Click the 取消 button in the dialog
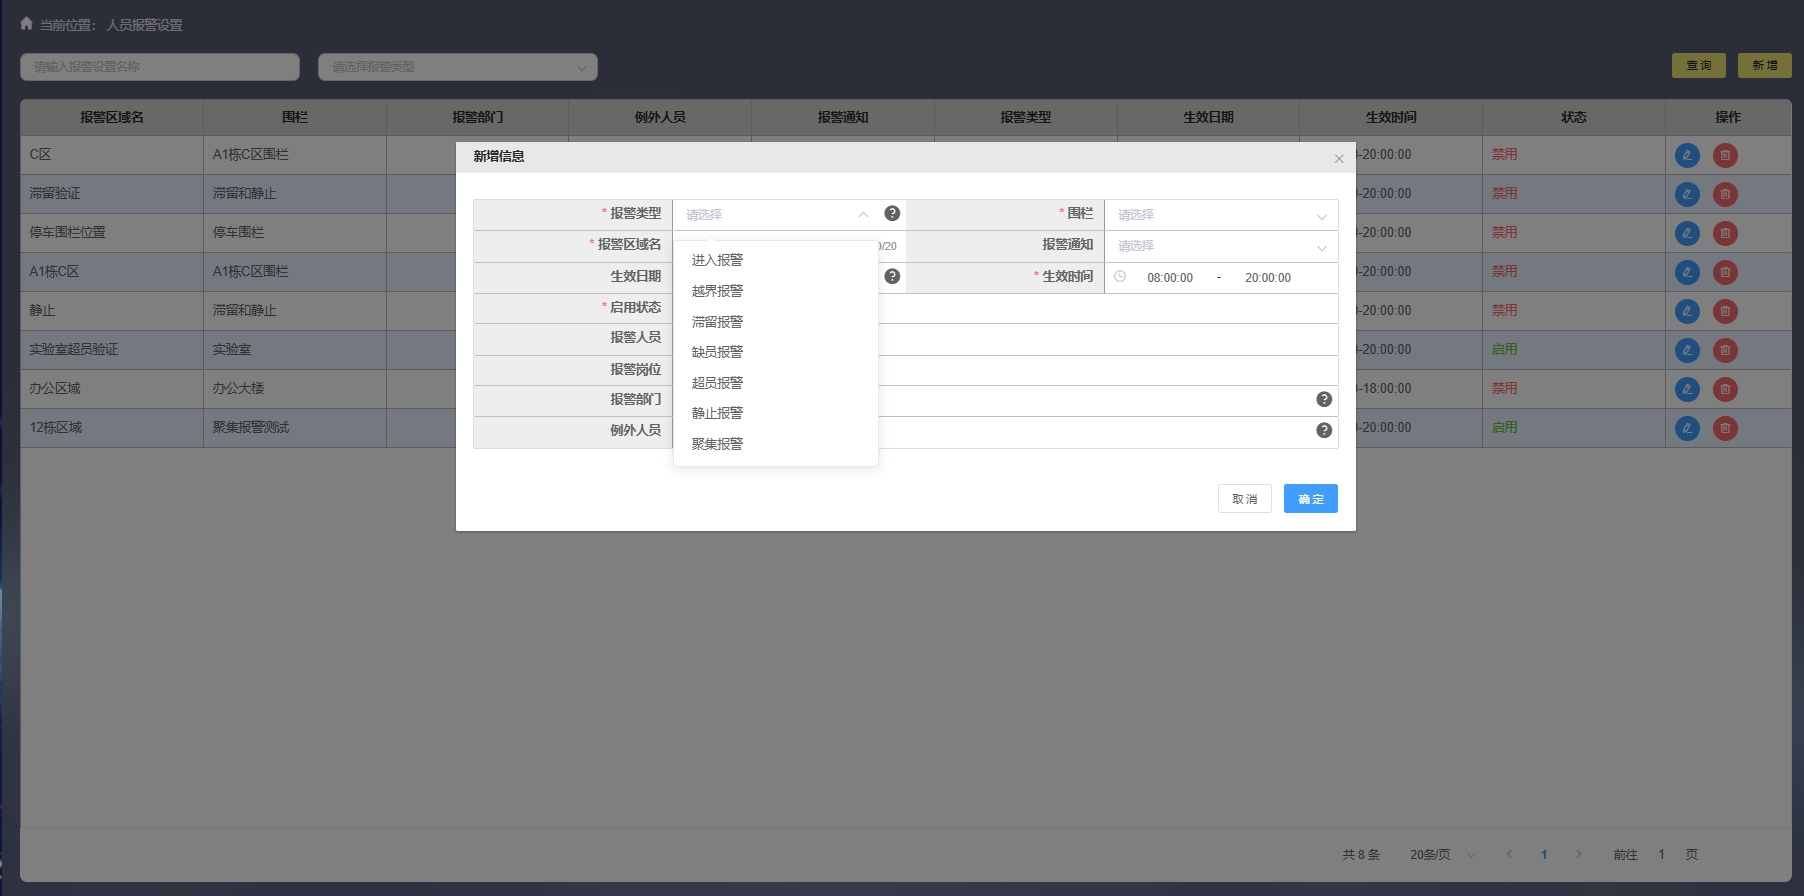Viewport: 1804px width, 896px height. coord(1244,499)
